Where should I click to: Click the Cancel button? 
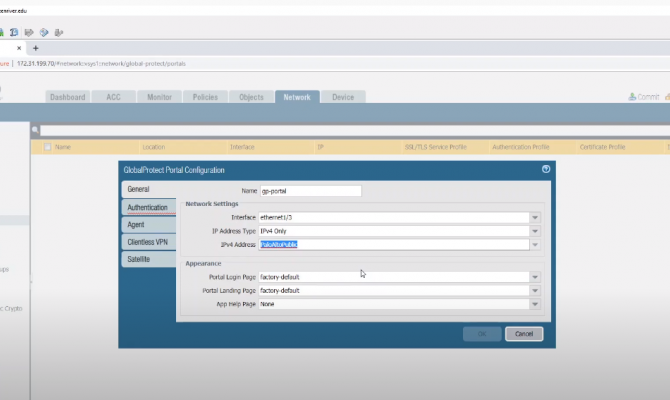tap(524, 334)
